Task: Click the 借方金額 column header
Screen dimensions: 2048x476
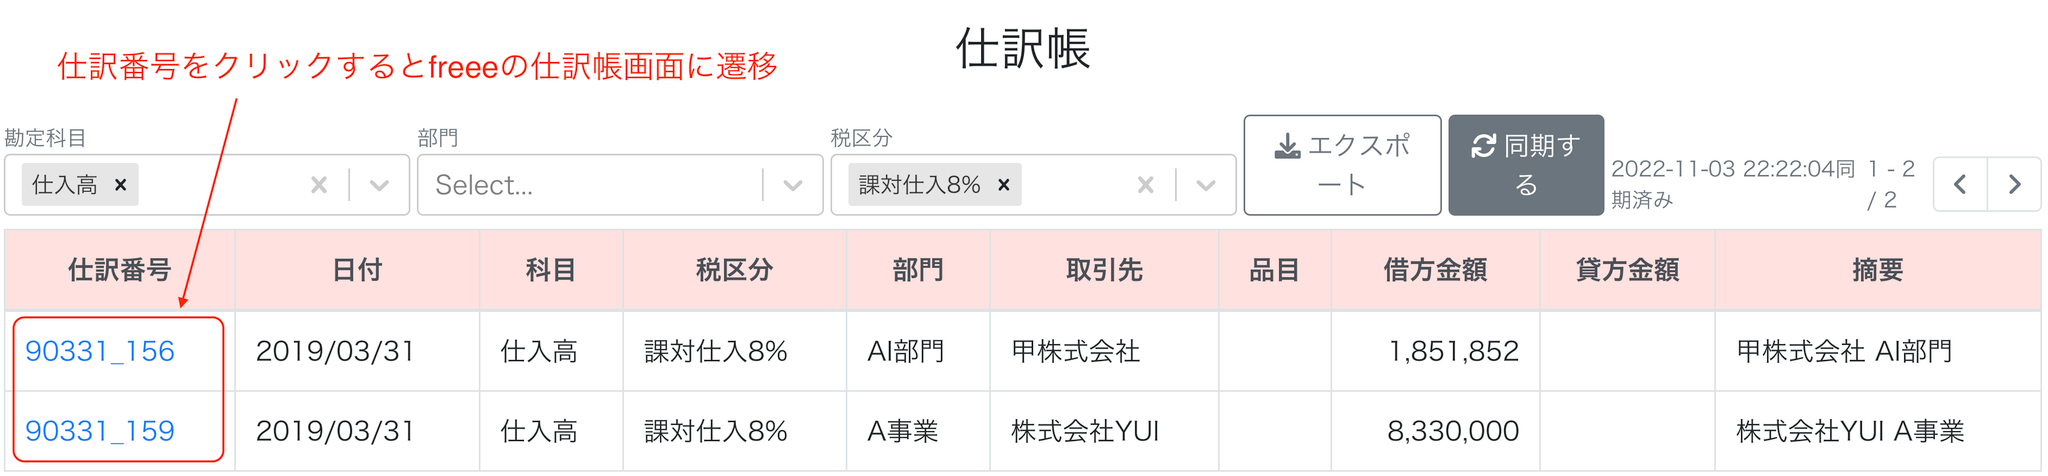Action: [x=1435, y=270]
